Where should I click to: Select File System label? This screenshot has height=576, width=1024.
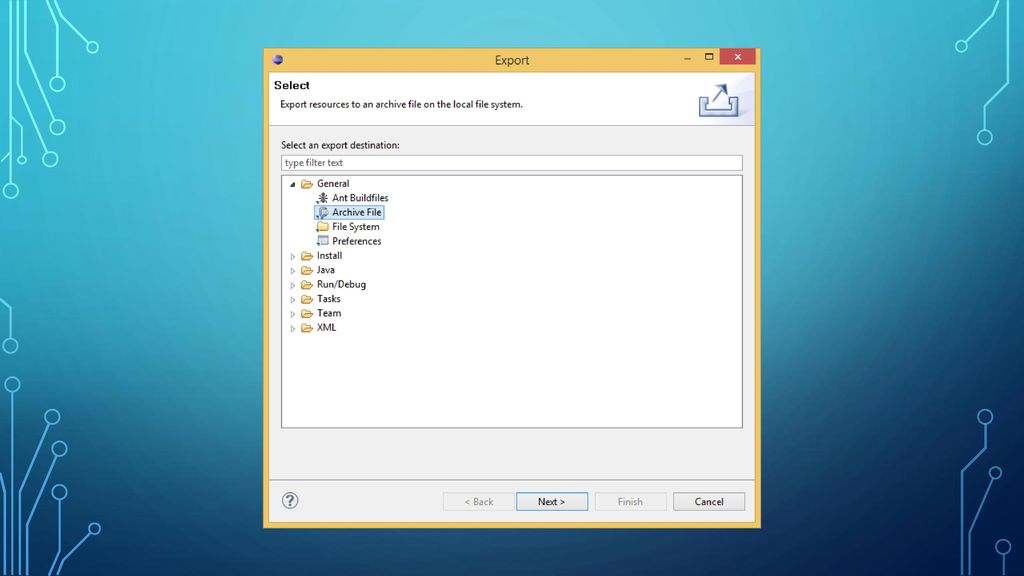click(355, 227)
